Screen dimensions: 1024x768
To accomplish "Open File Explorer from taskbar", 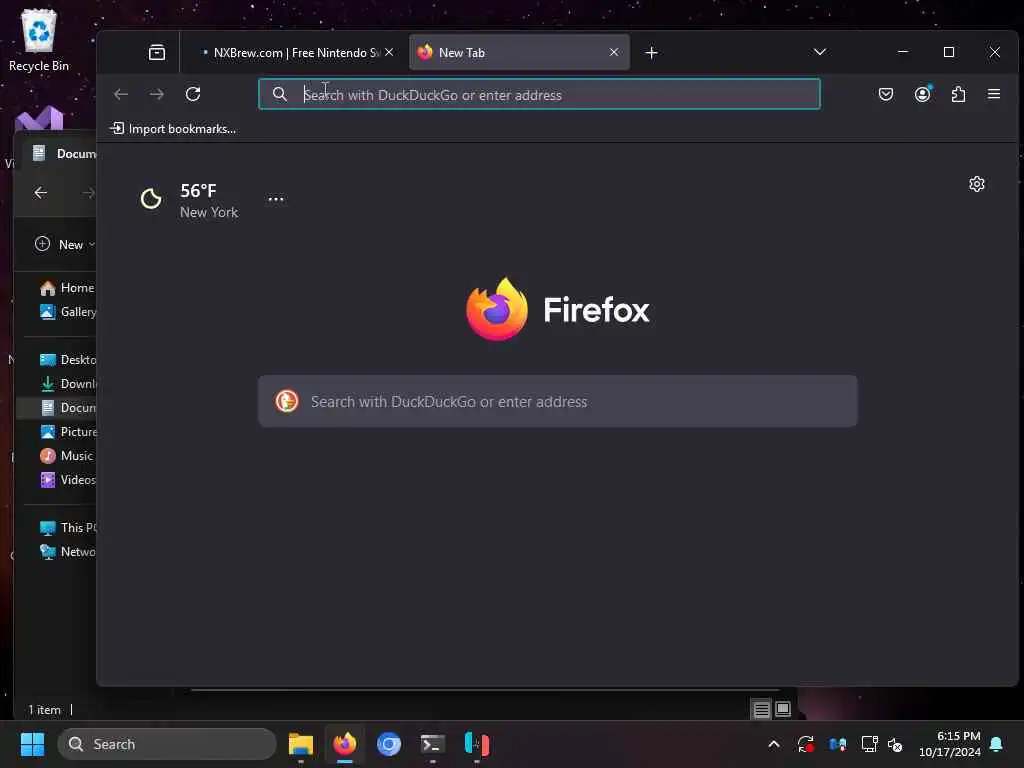I will click(301, 744).
